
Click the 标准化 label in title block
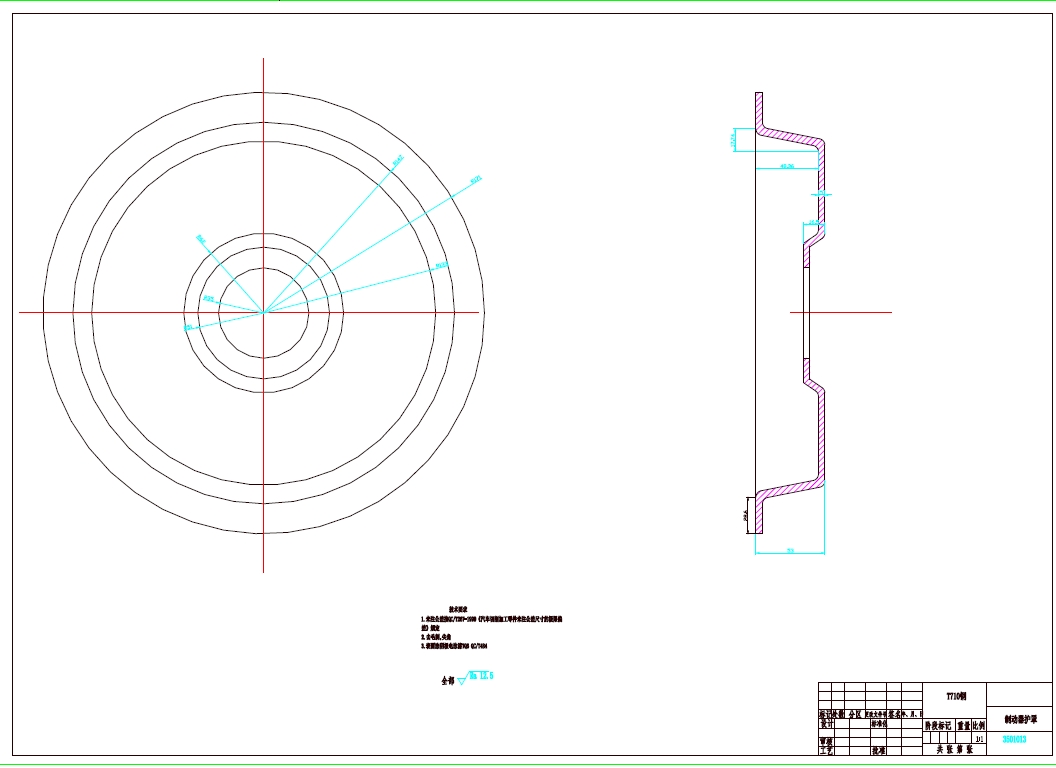[x=879, y=724]
